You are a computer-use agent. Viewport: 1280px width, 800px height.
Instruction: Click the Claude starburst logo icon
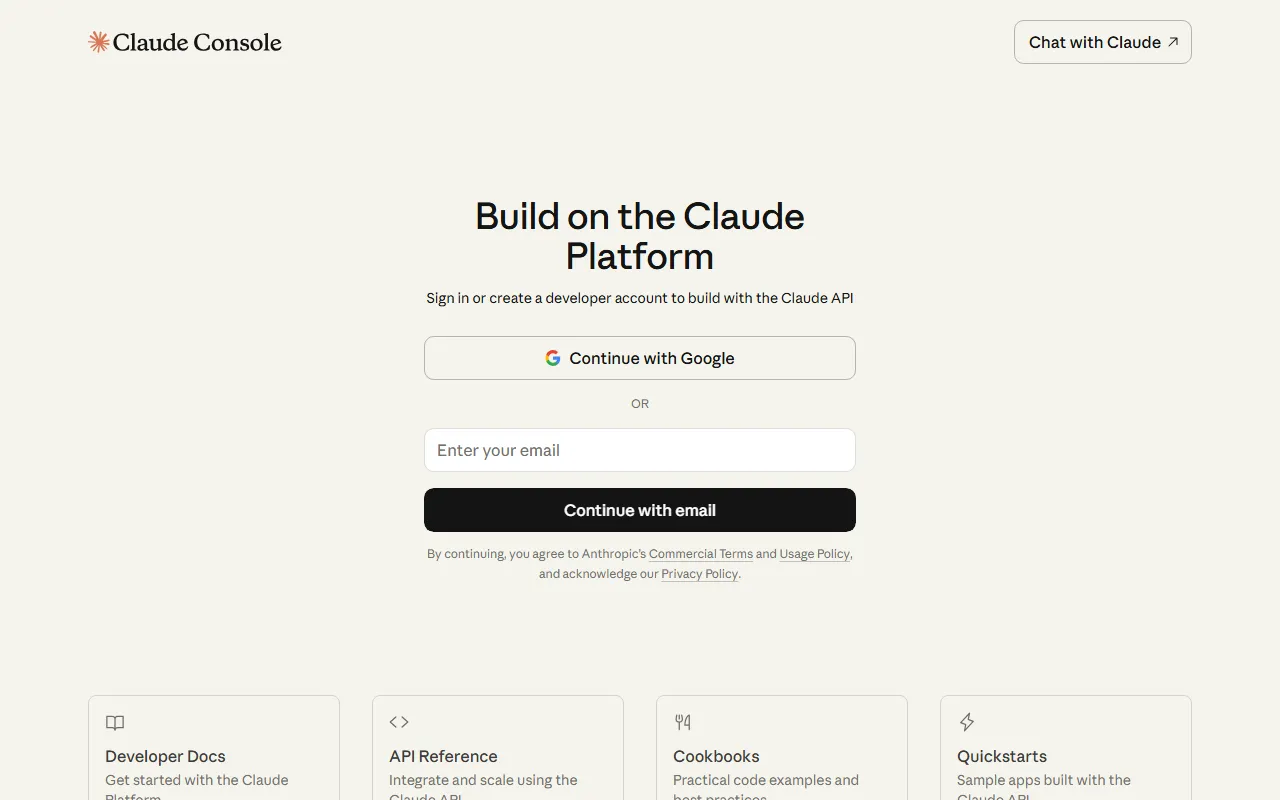coord(99,42)
